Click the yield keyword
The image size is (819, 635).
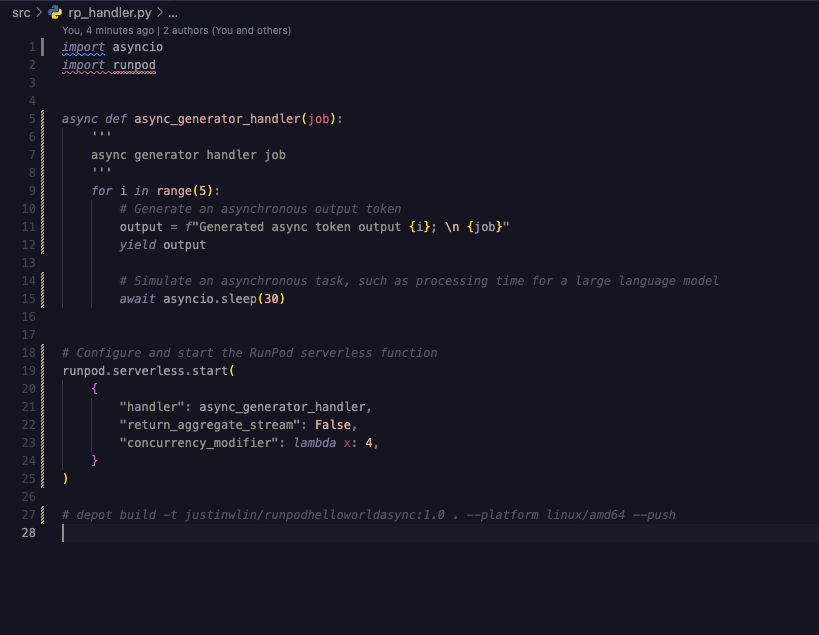click(x=138, y=245)
